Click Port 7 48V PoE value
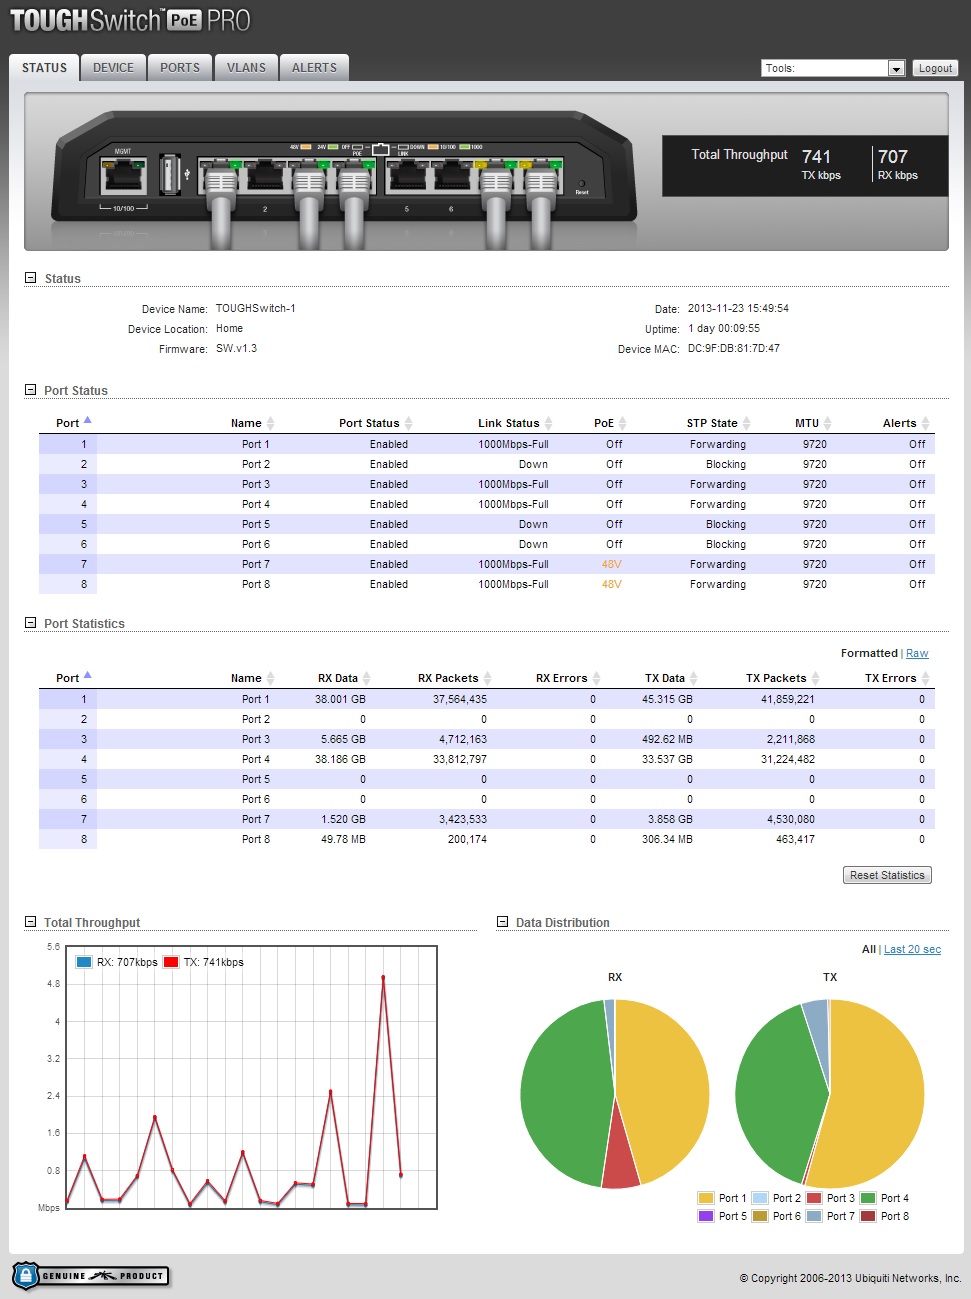971x1299 pixels. tap(611, 564)
